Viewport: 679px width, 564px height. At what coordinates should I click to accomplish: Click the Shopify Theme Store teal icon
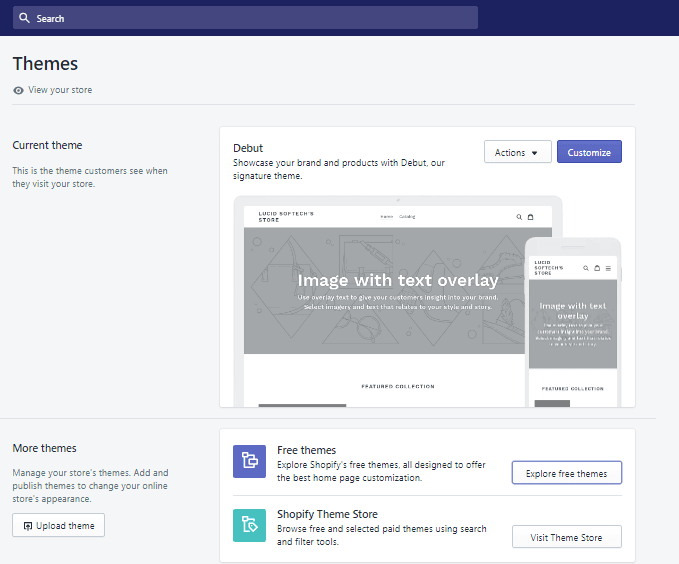point(249,525)
